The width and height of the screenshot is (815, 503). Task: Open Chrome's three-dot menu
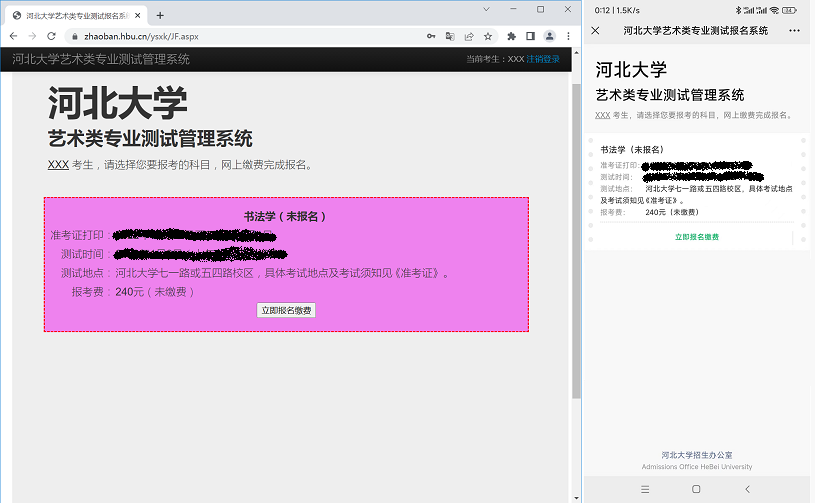tap(568, 36)
